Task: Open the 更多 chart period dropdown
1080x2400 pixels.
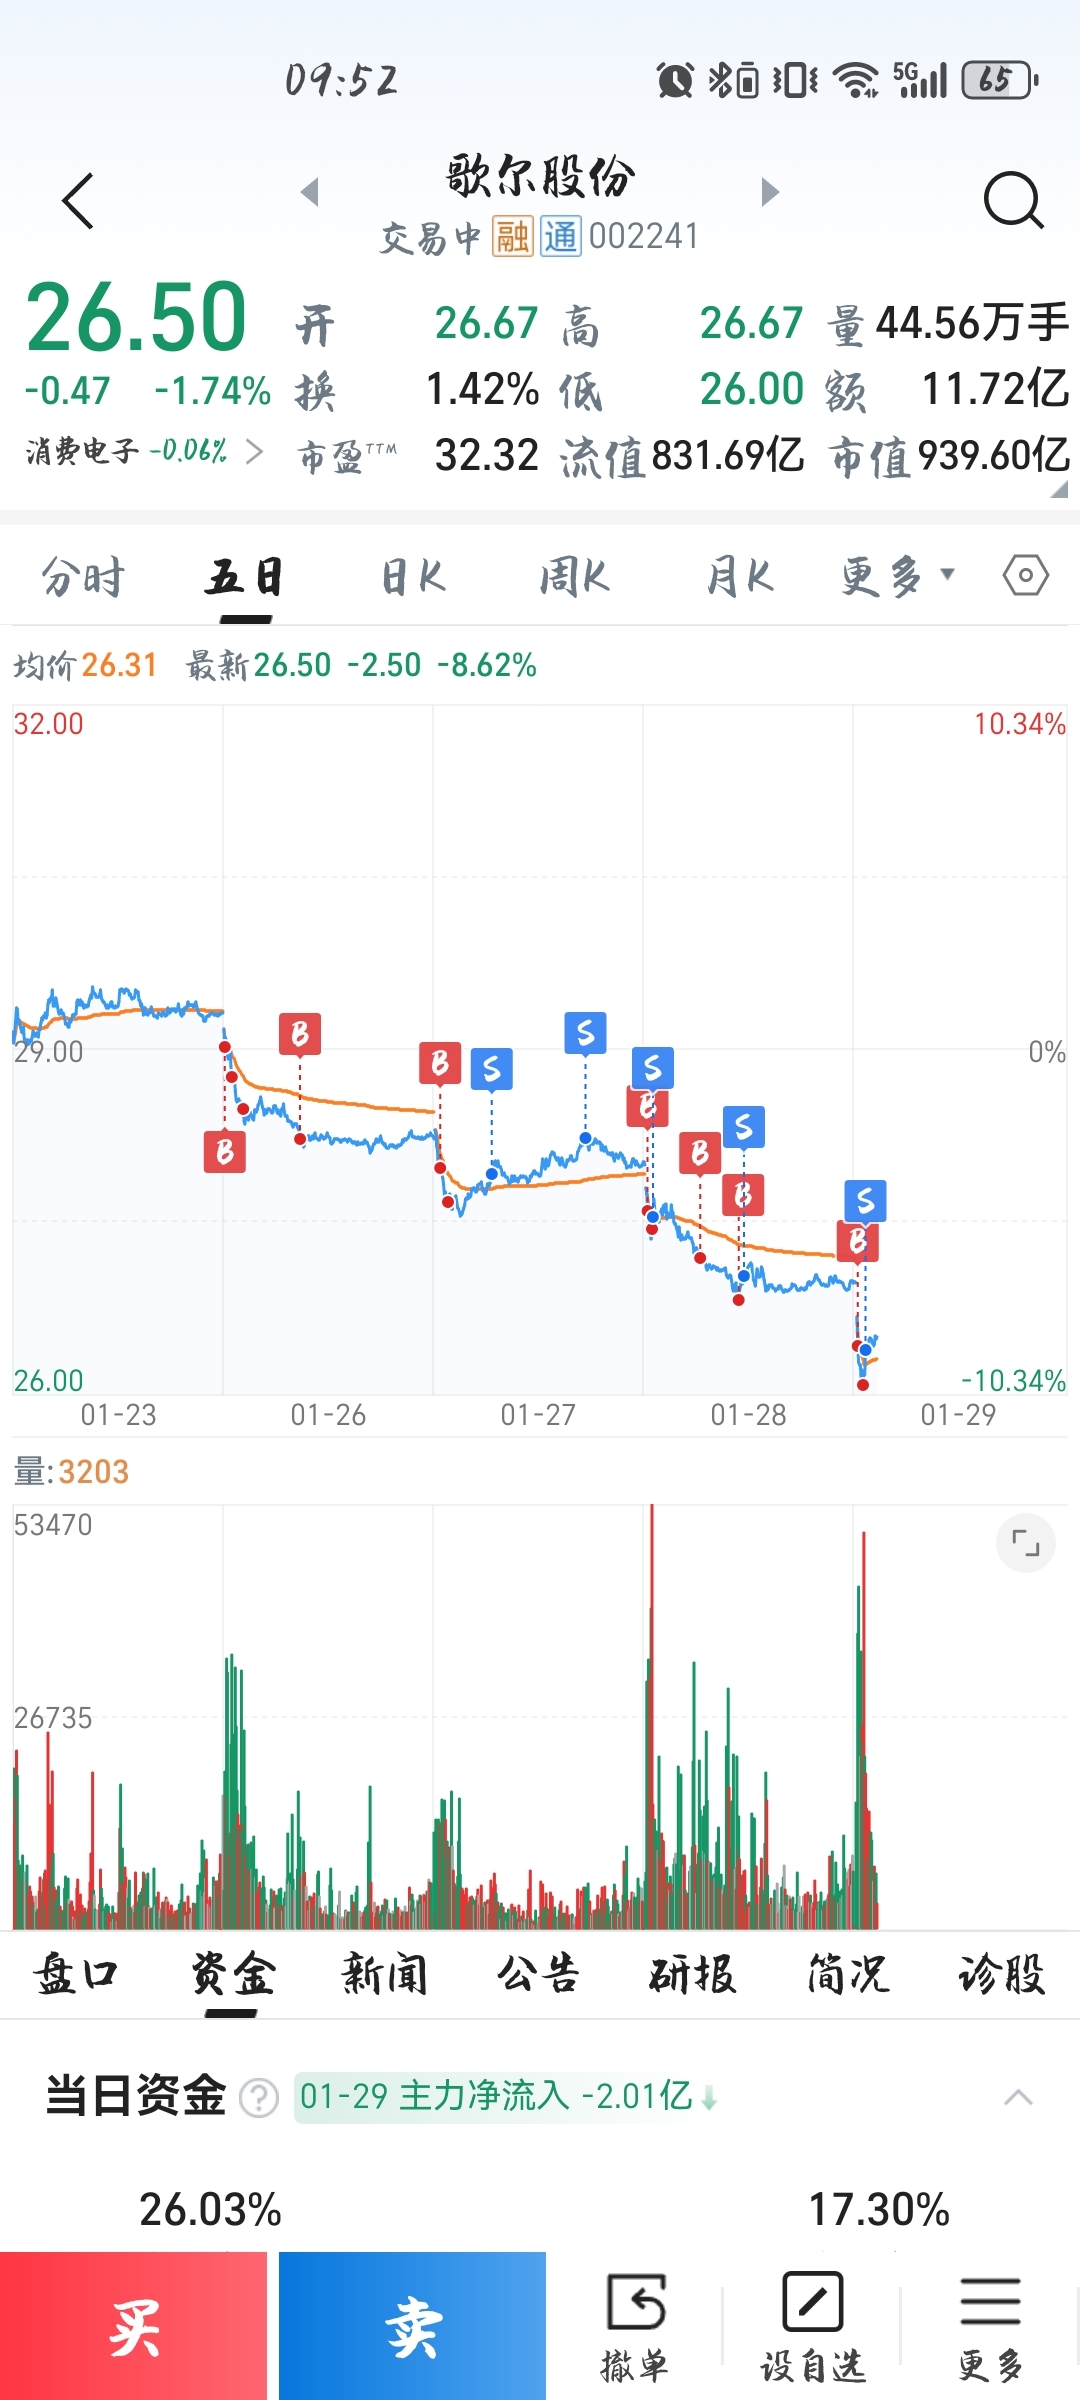Action: pos(897,576)
